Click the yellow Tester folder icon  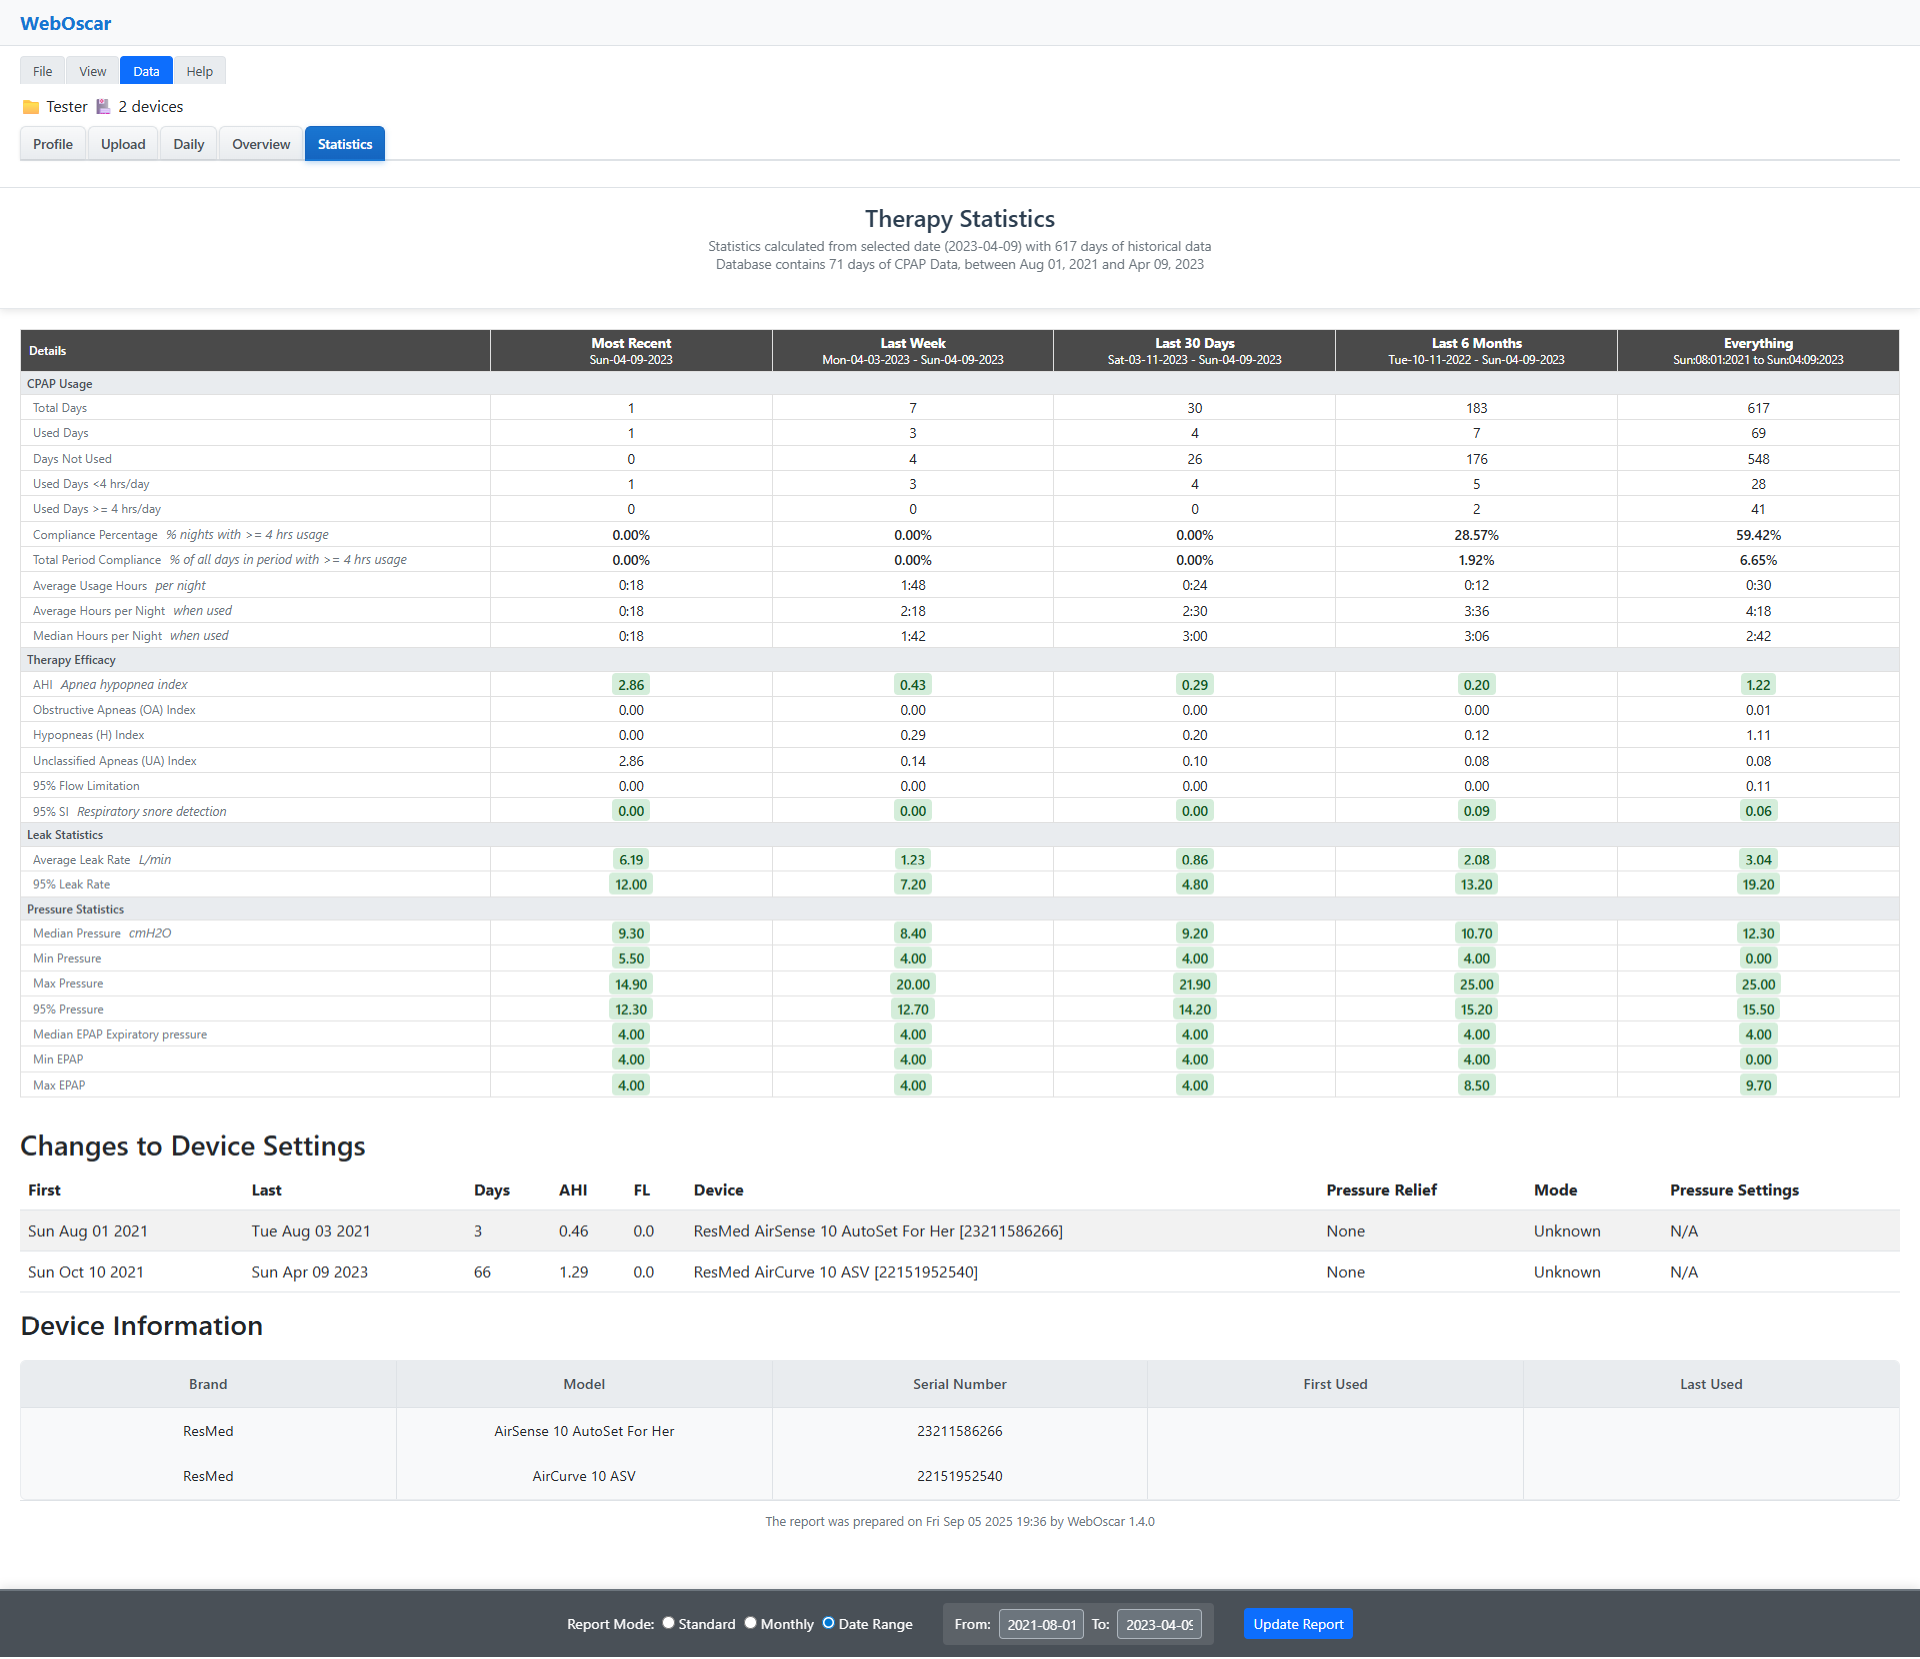31,107
